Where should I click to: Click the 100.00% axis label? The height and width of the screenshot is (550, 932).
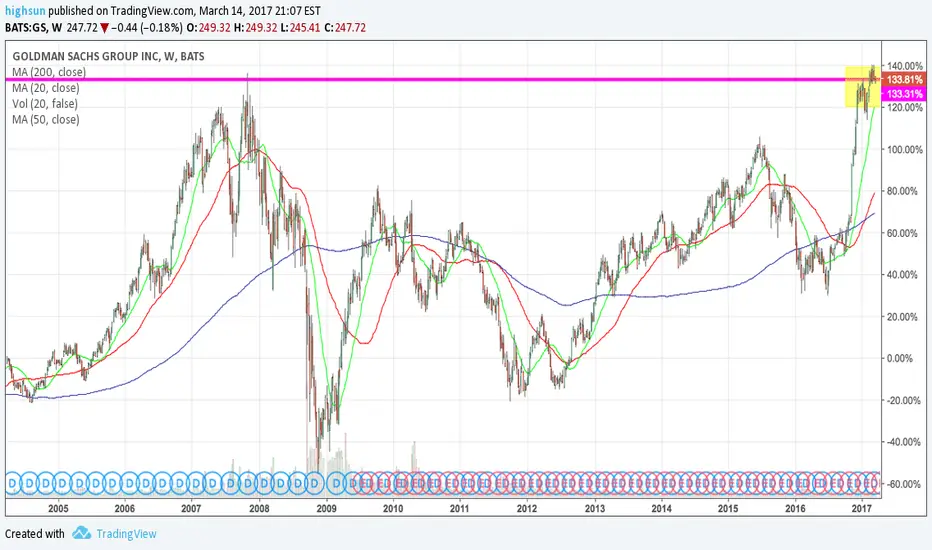click(x=905, y=149)
